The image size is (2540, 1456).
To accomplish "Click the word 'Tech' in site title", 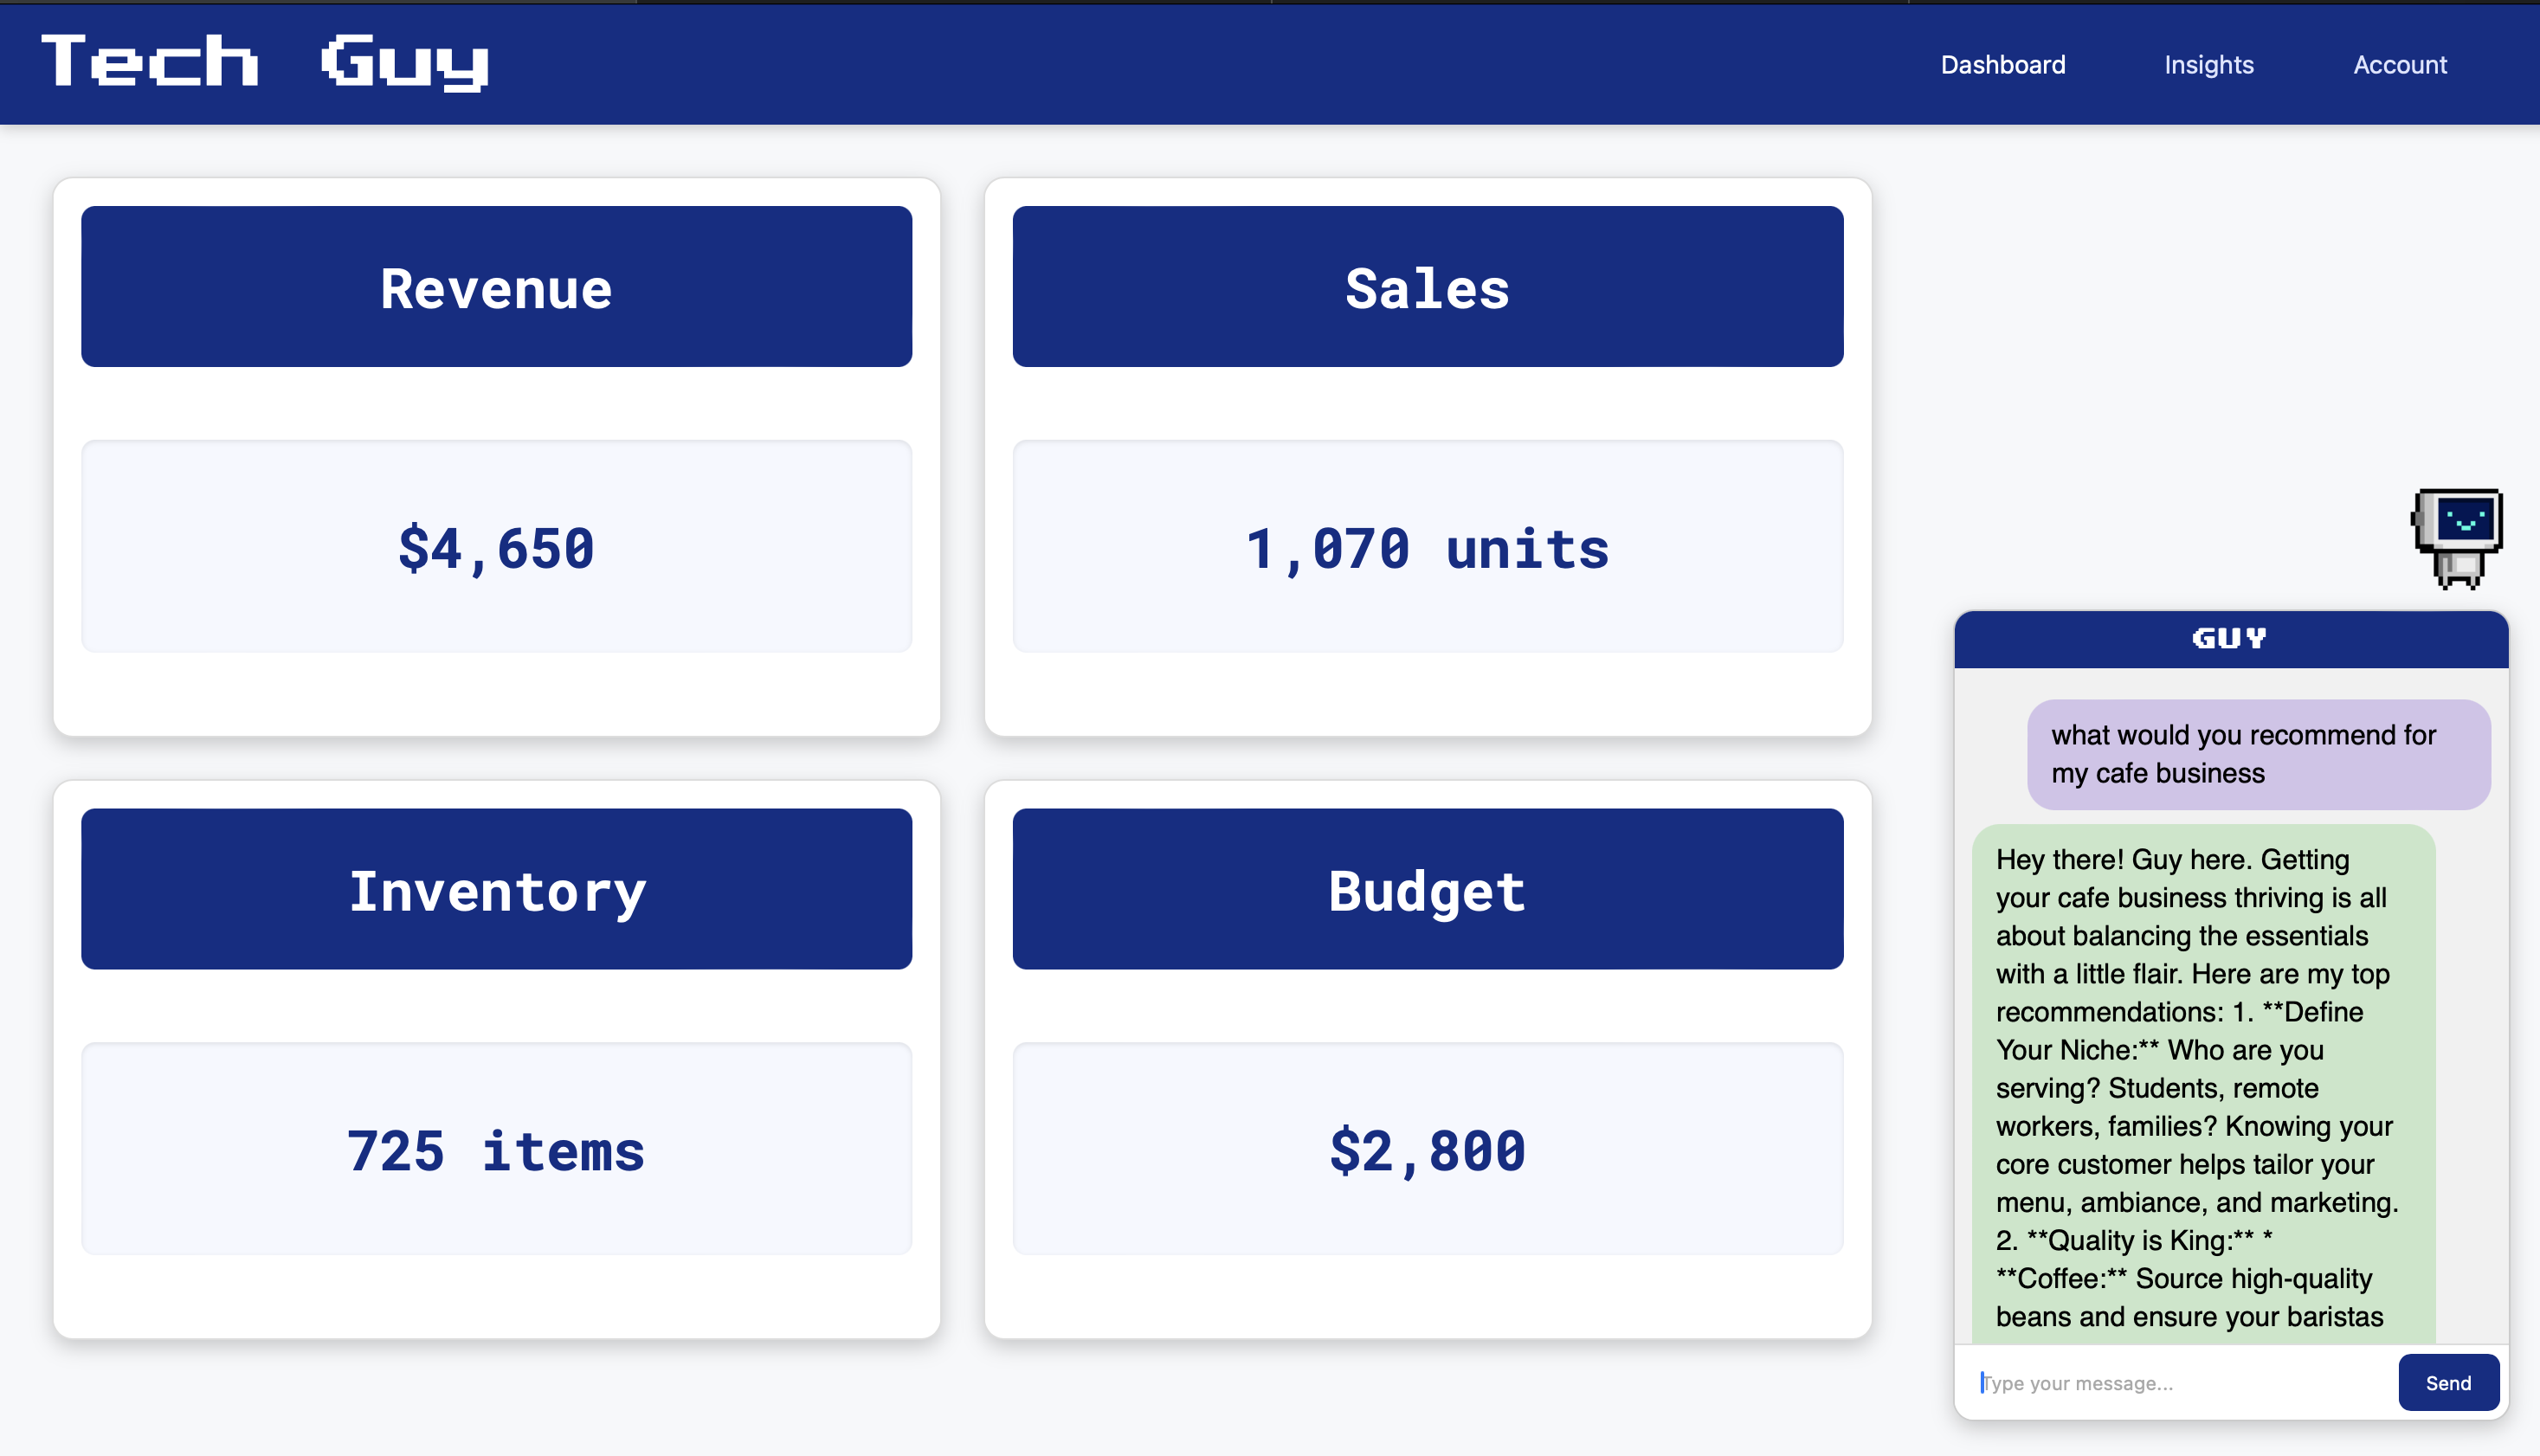I will [x=150, y=62].
